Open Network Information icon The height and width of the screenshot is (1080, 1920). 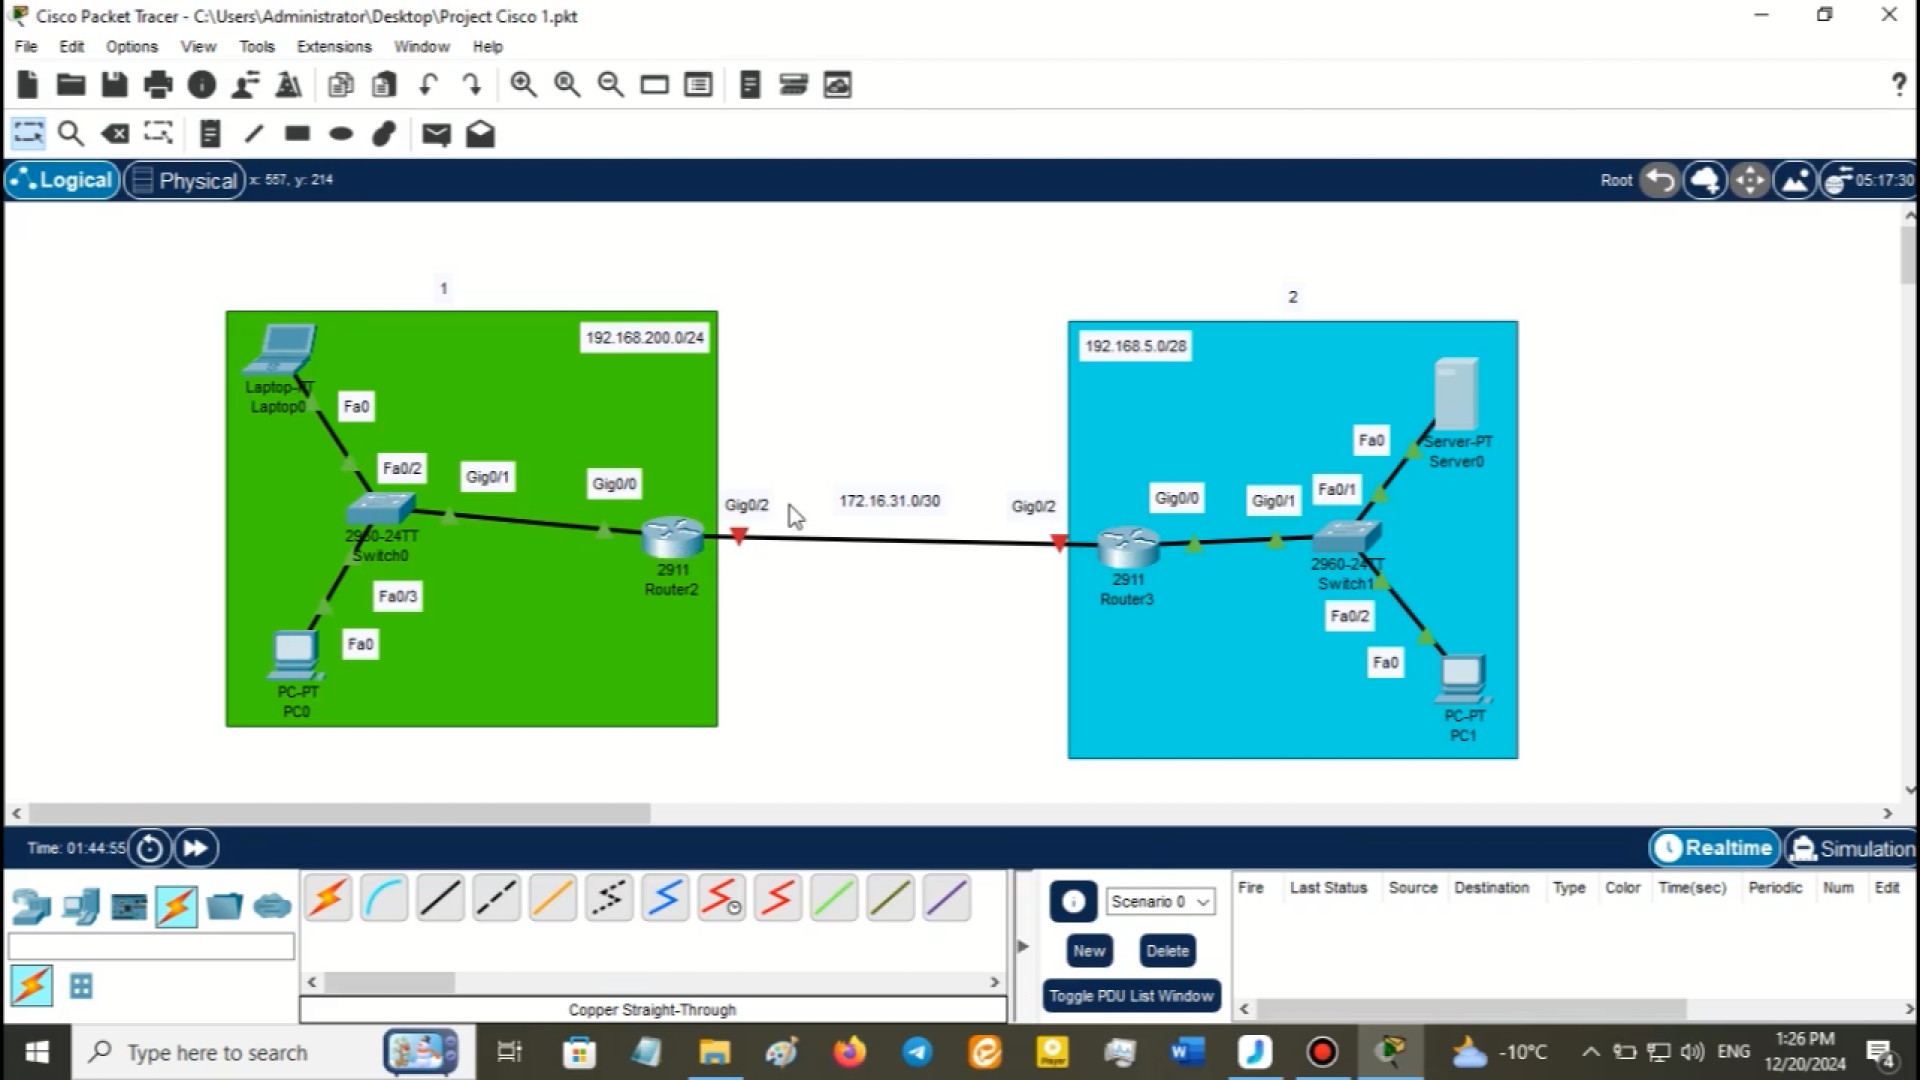click(x=202, y=85)
